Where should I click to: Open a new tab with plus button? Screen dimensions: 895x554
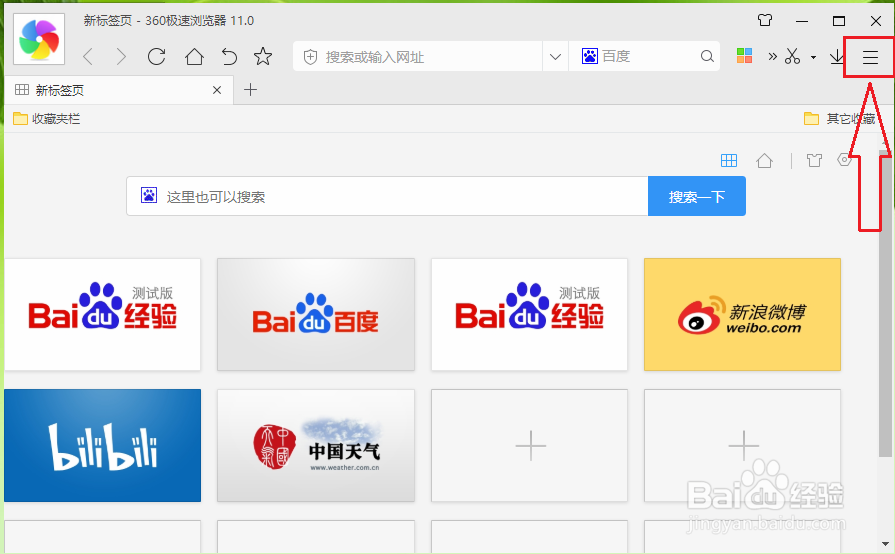click(251, 90)
